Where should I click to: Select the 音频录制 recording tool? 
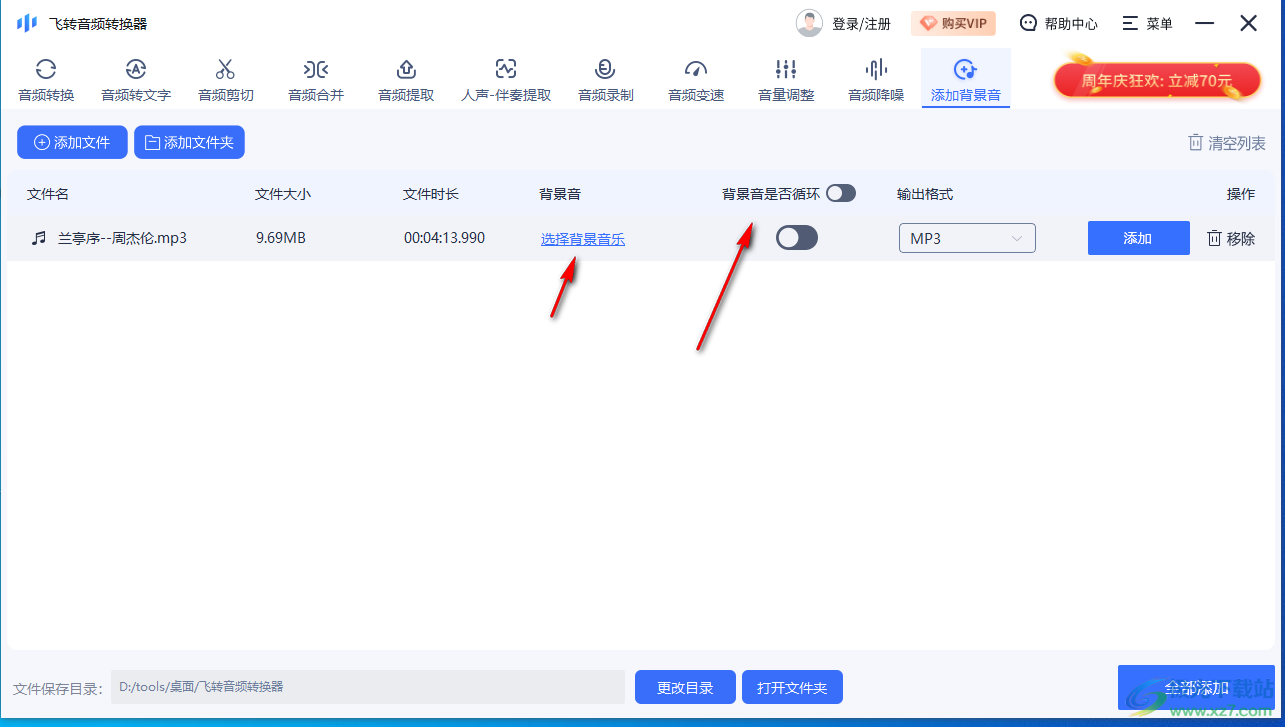coord(604,78)
